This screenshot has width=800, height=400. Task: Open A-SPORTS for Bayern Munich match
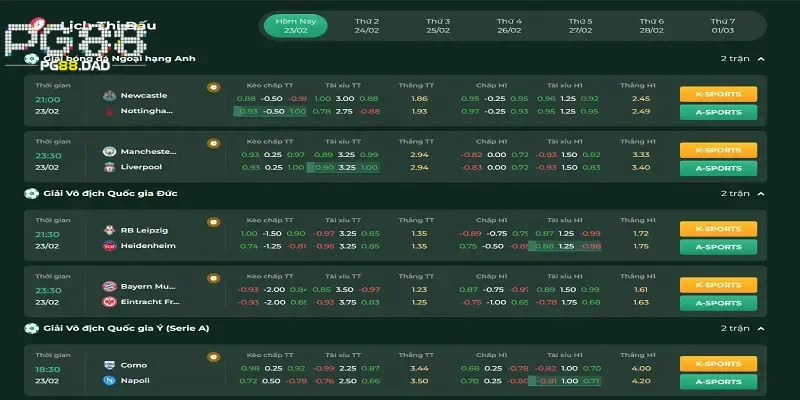[718, 303]
